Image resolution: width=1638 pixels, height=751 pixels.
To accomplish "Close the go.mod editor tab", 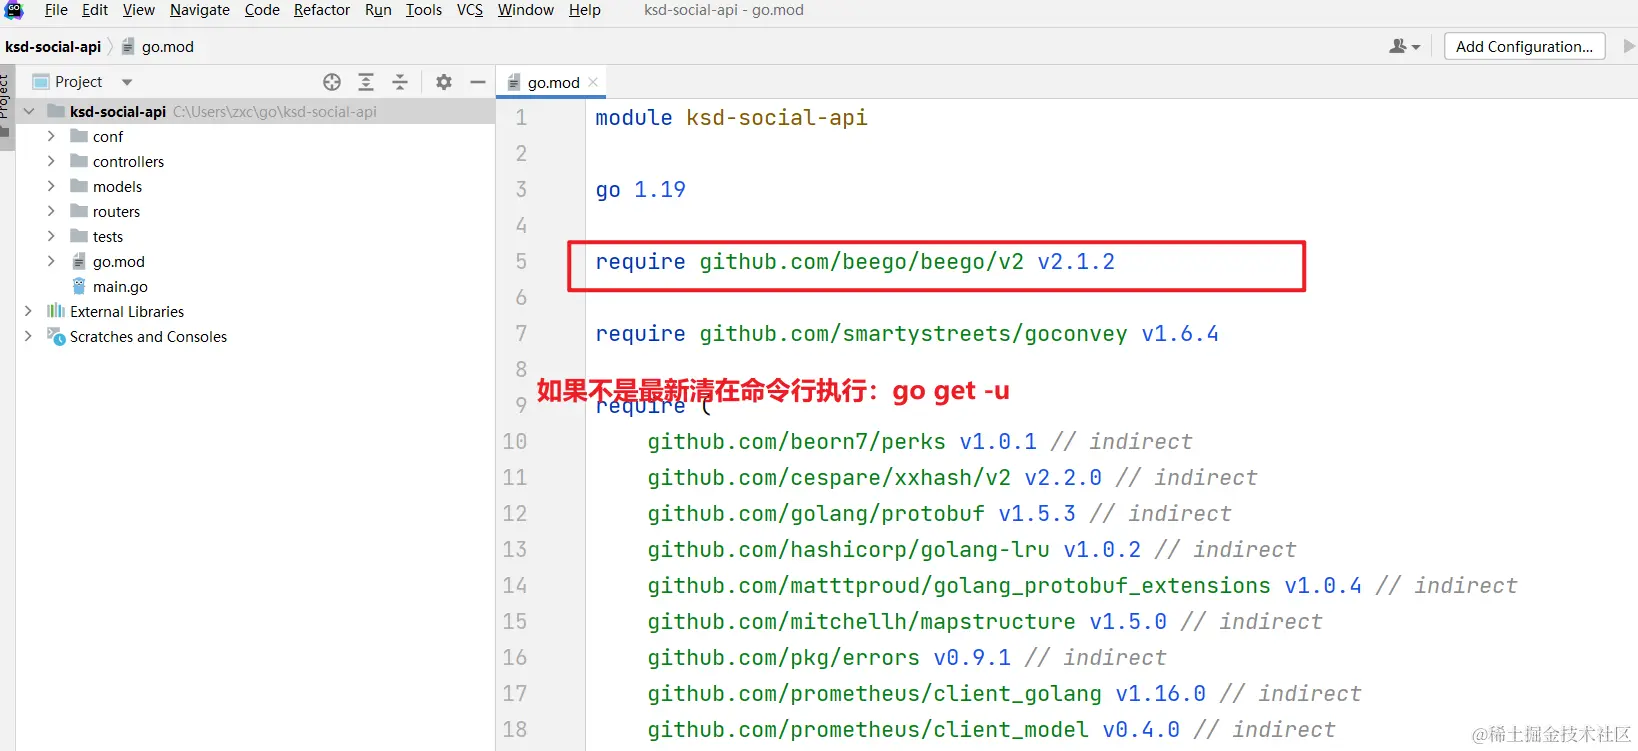I will pos(593,82).
